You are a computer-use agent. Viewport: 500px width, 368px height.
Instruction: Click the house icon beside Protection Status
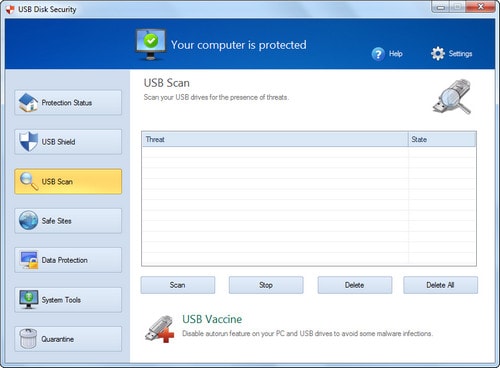[28, 102]
